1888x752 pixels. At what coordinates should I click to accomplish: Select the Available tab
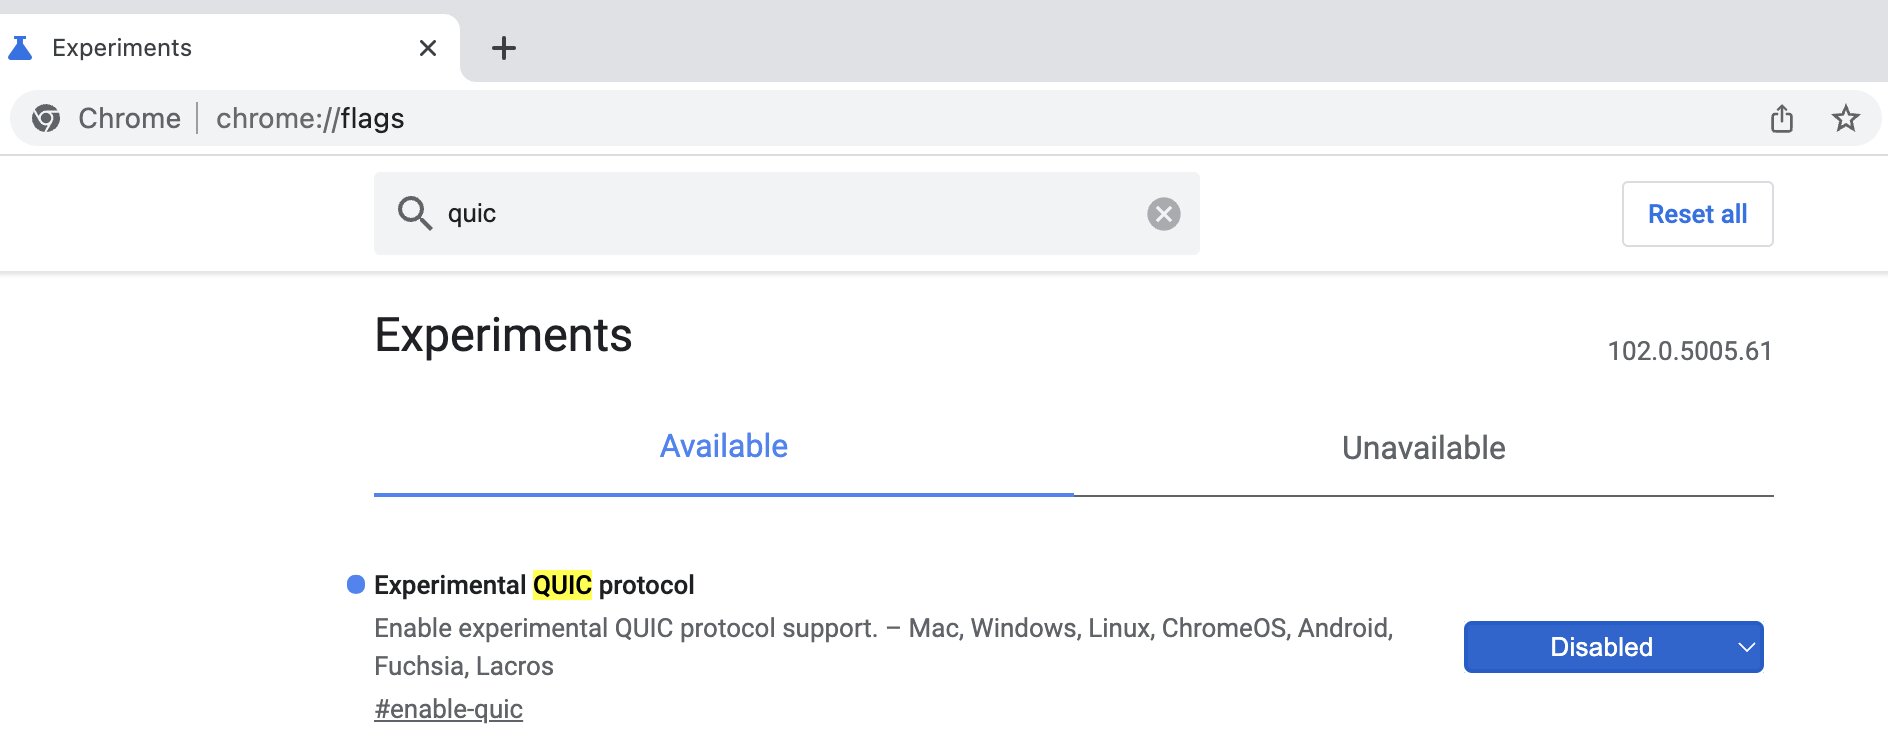(723, 446)
